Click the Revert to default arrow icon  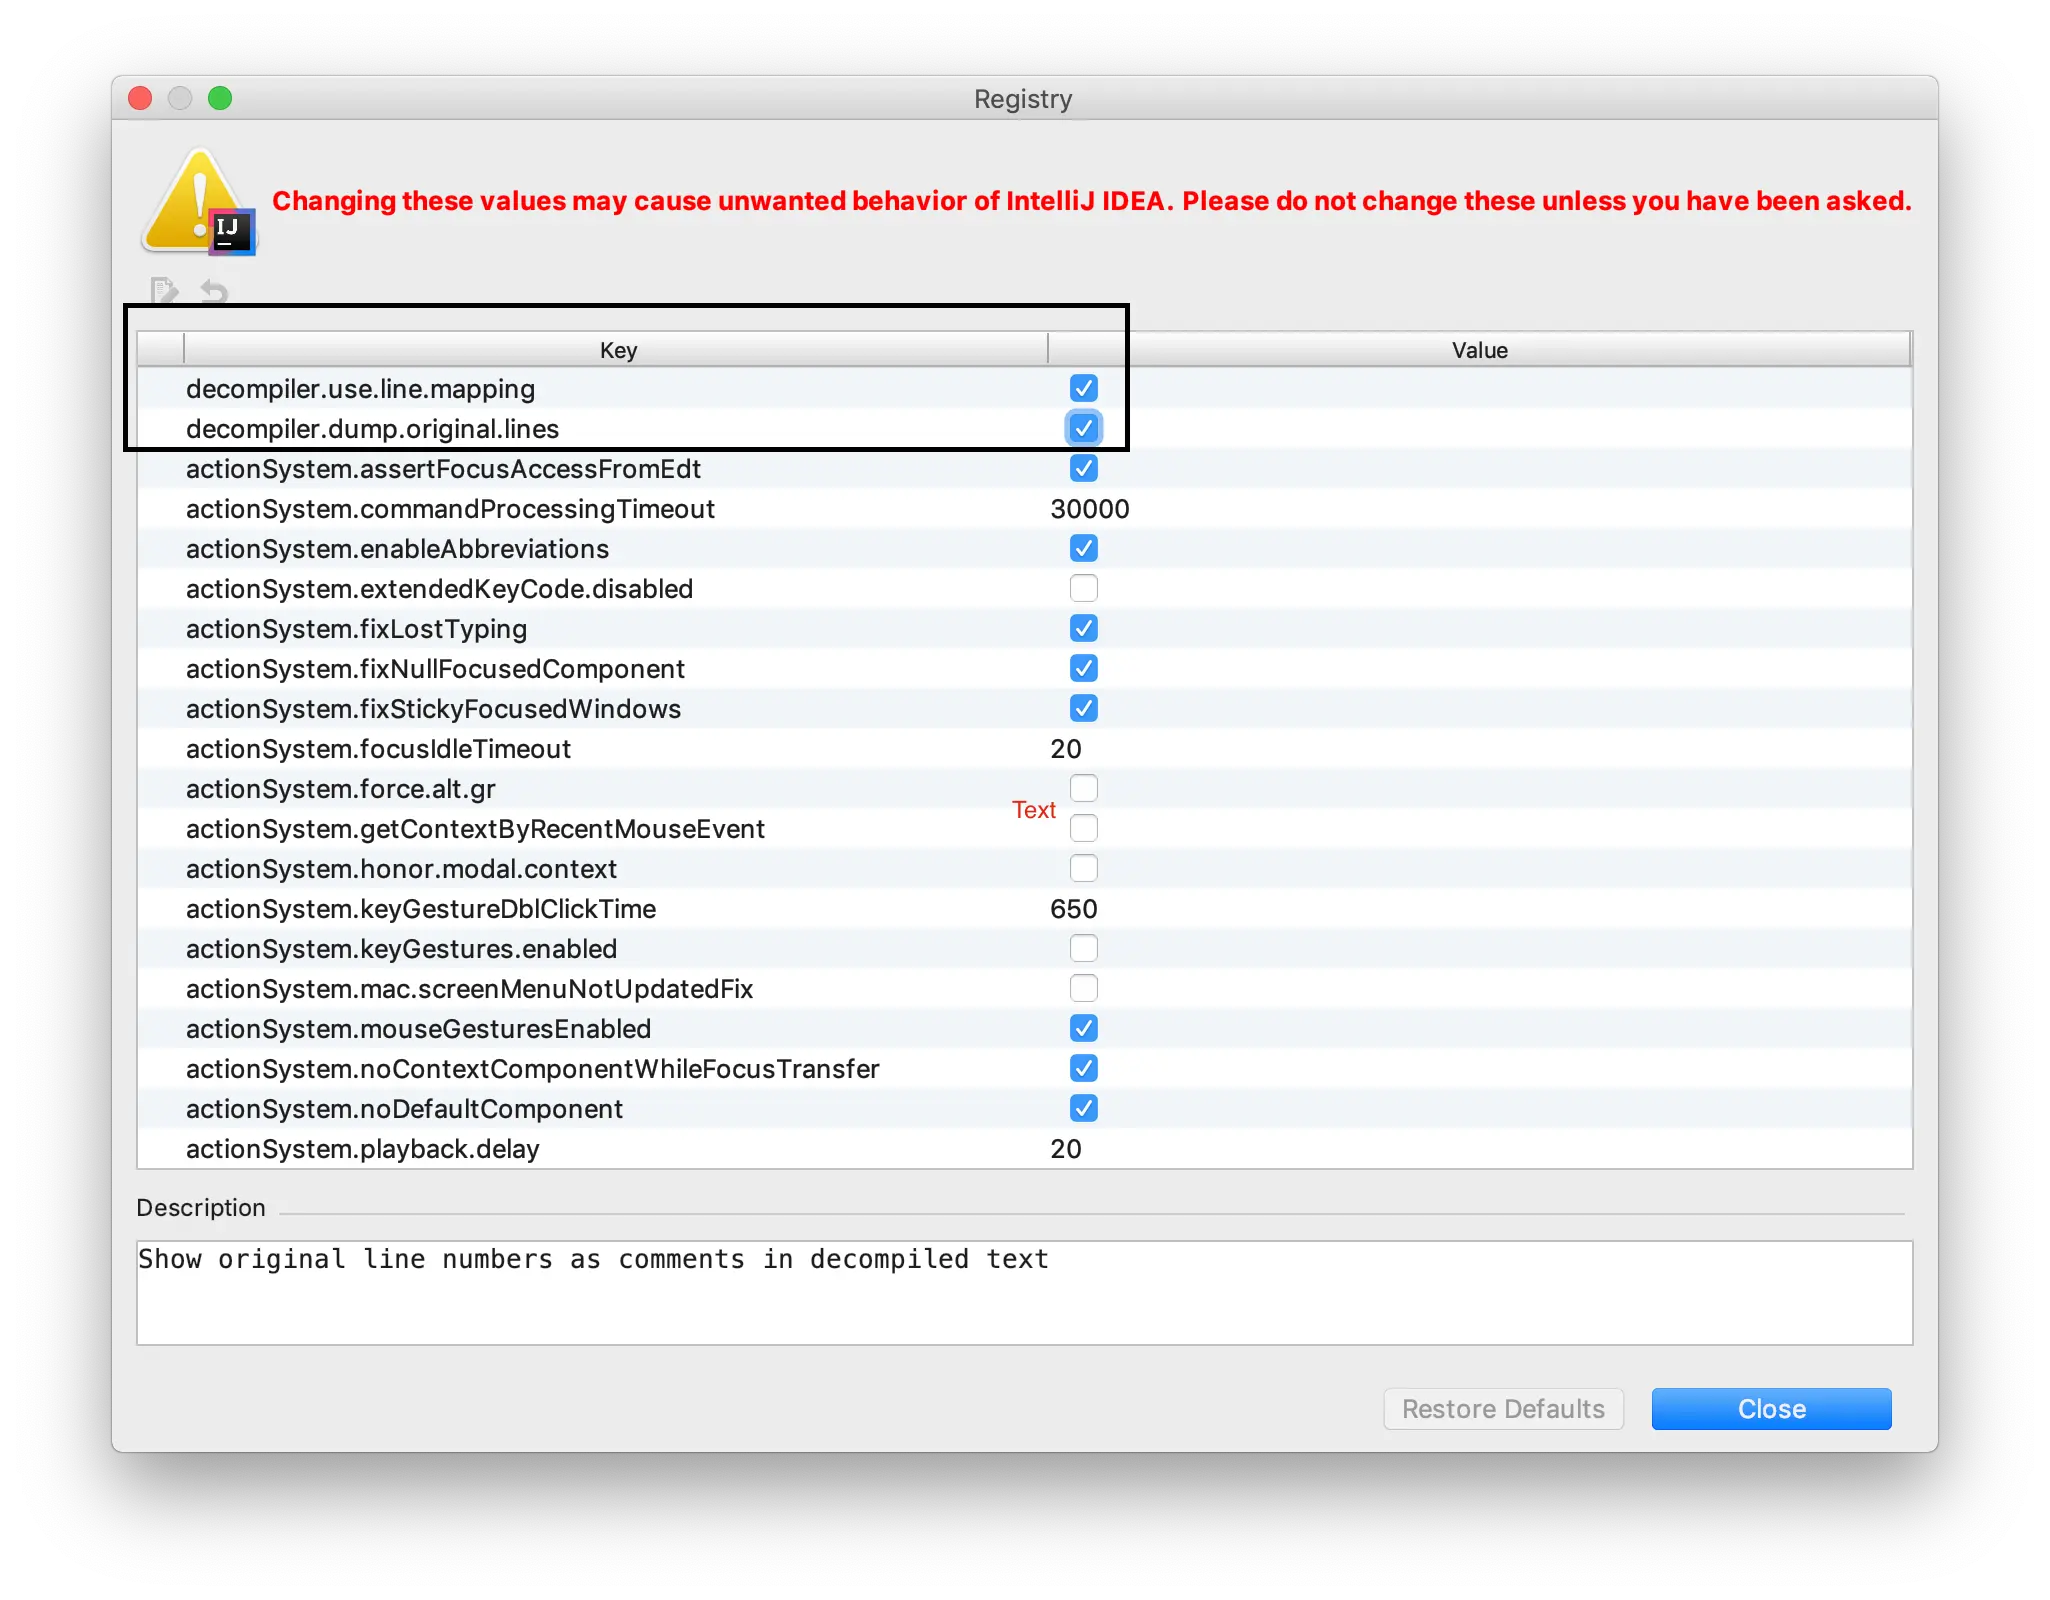pos(214,291)
